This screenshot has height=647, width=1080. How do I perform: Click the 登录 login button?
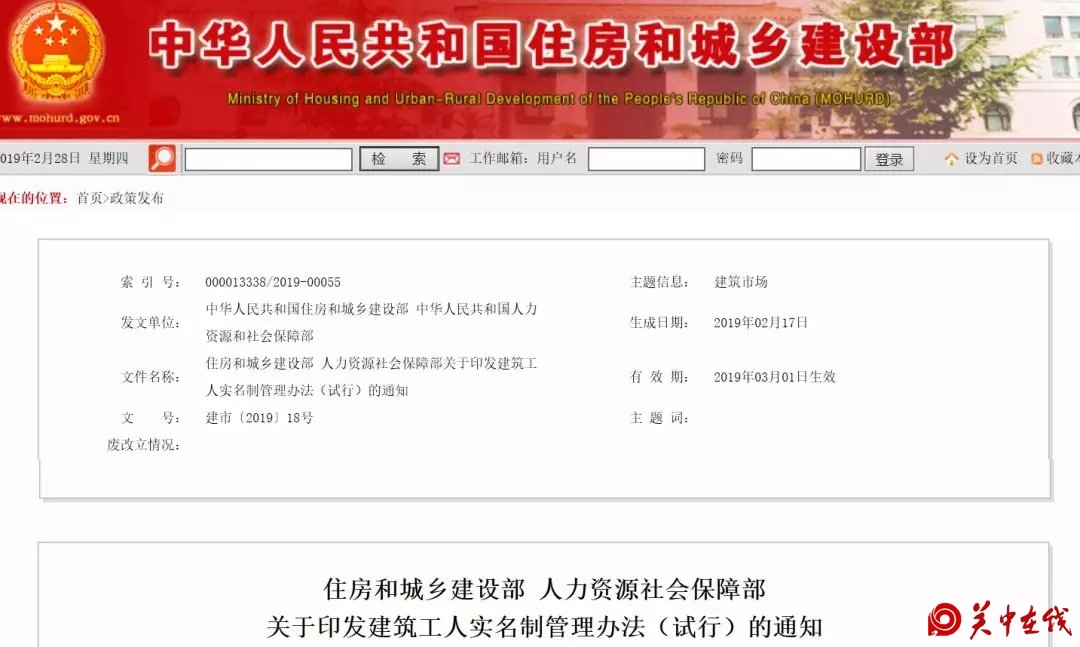889,159
